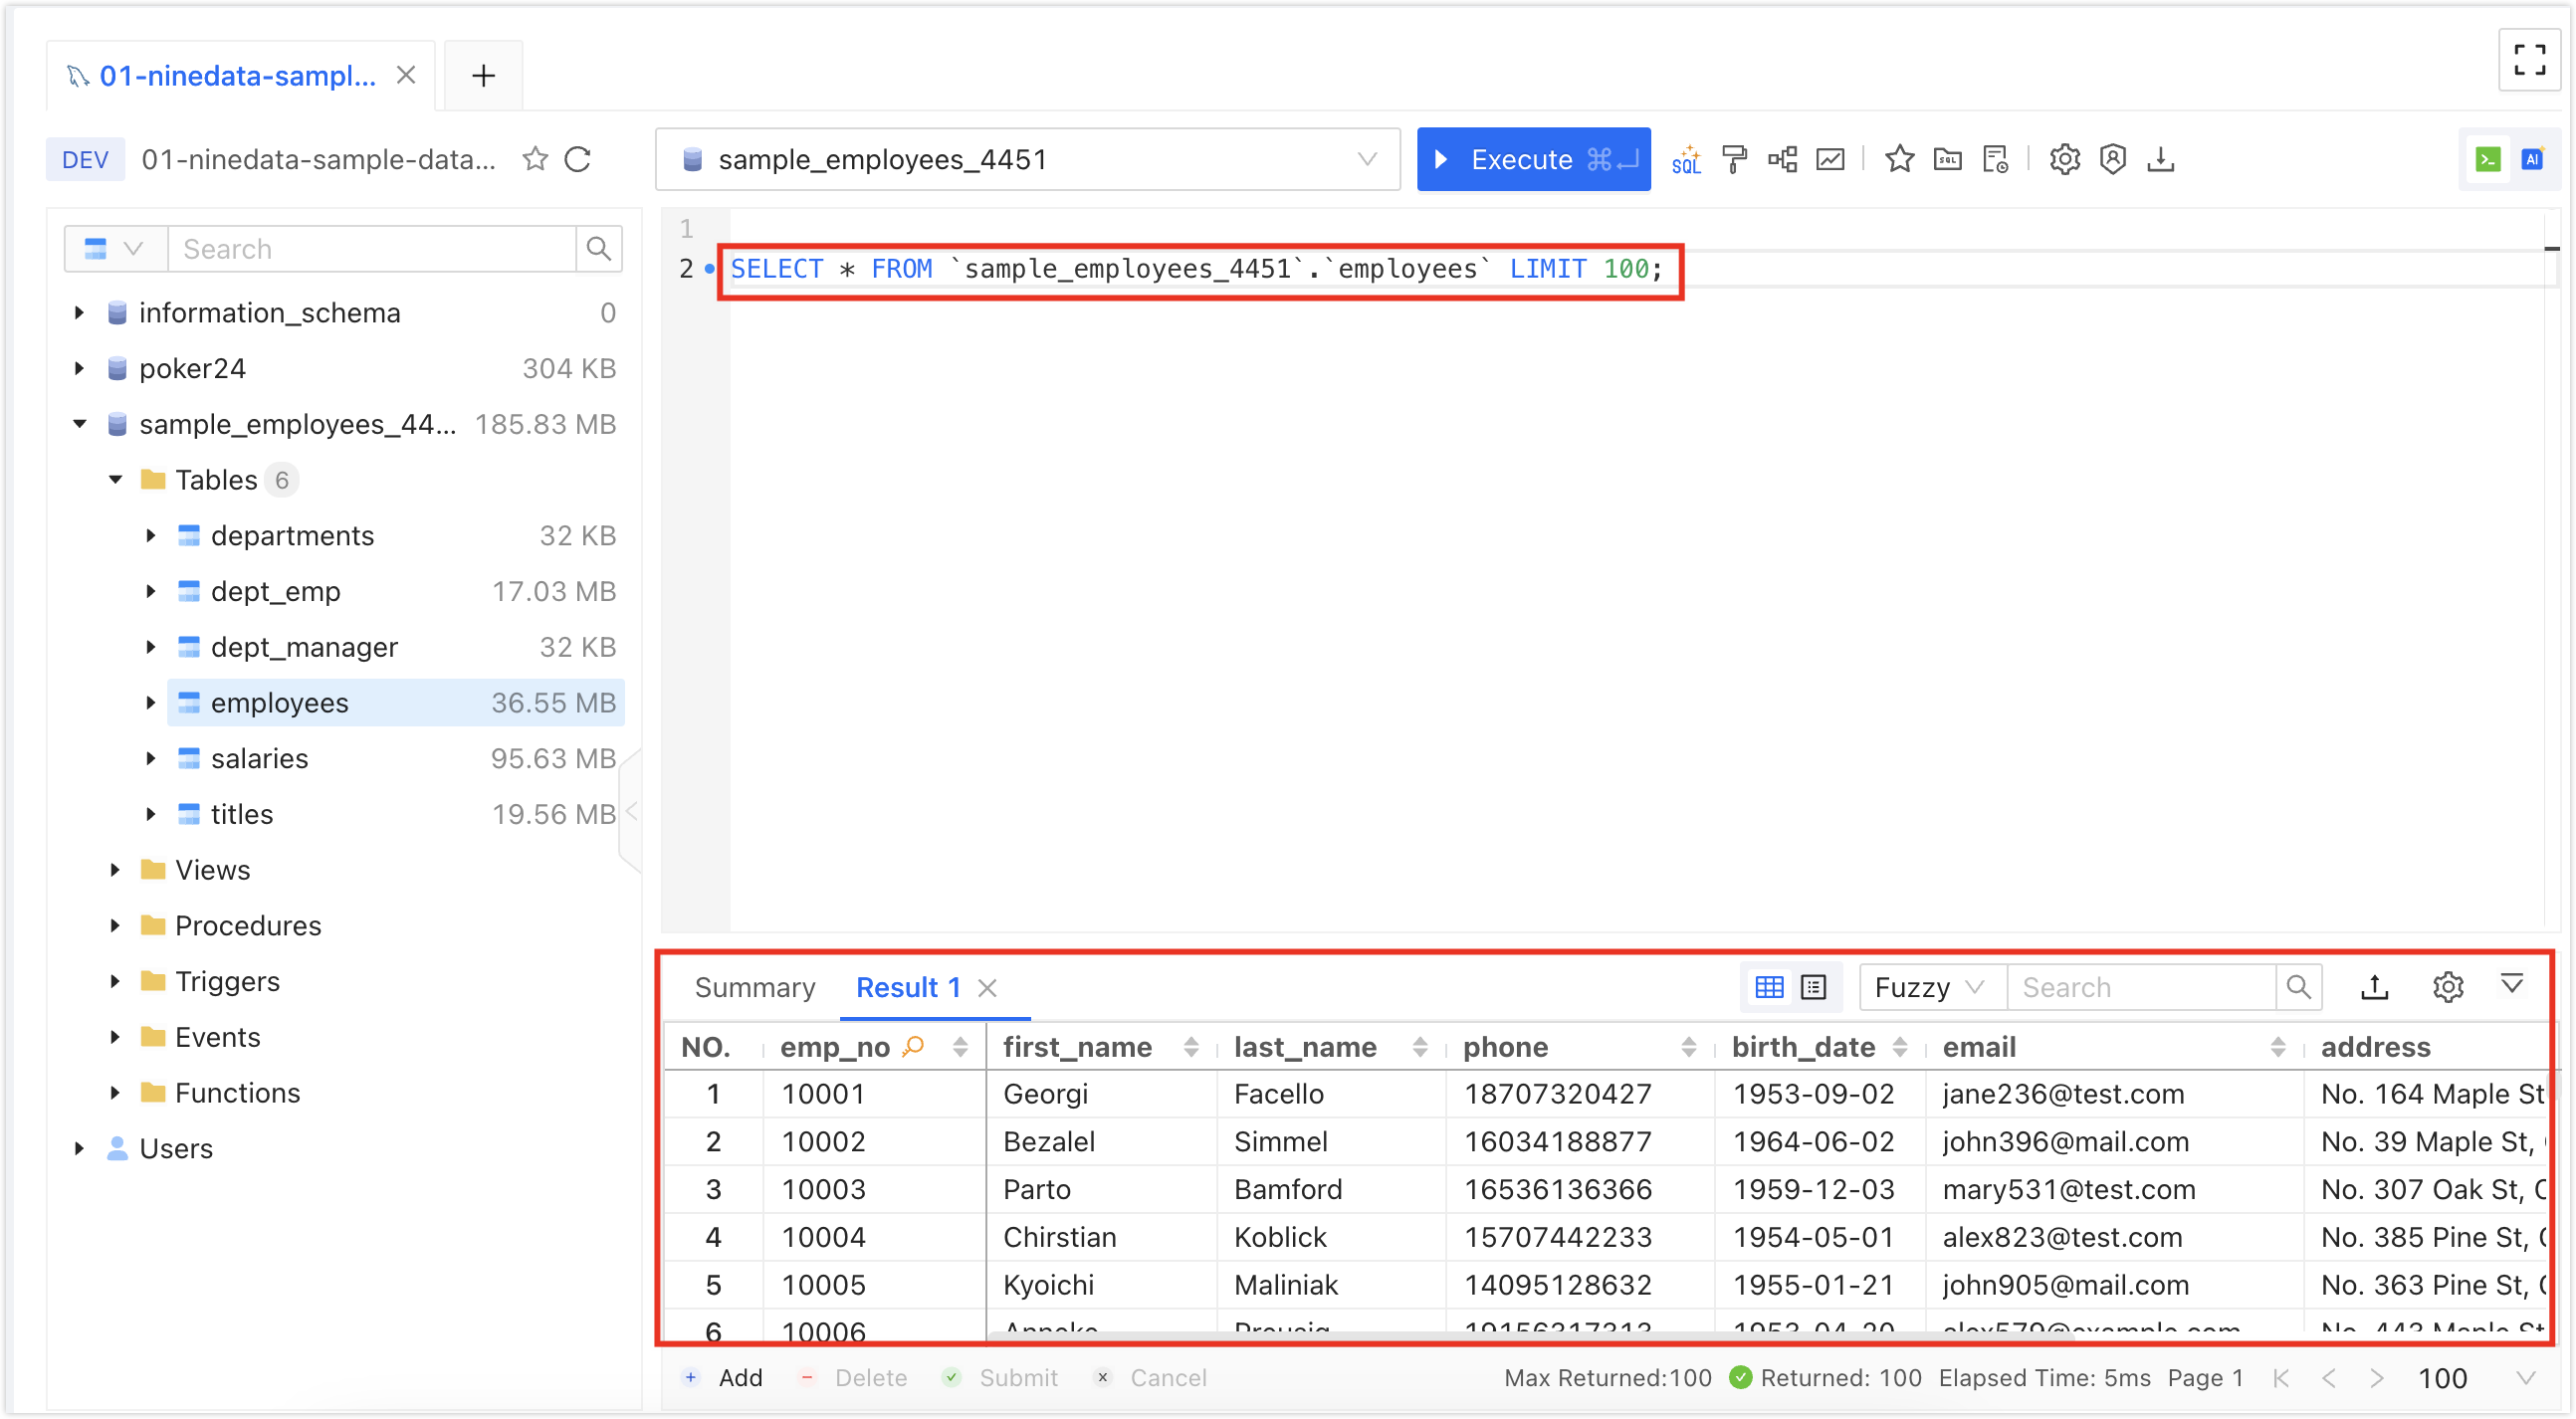2576x1419 pixels.
Task: Expand the information_schema database
Action: (x=79, y=312)
